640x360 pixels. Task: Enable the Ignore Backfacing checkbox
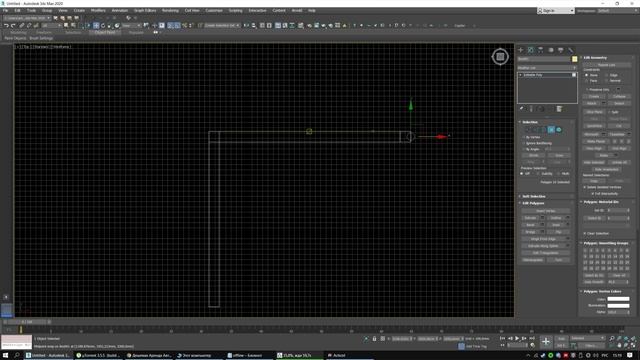[524, 143]
